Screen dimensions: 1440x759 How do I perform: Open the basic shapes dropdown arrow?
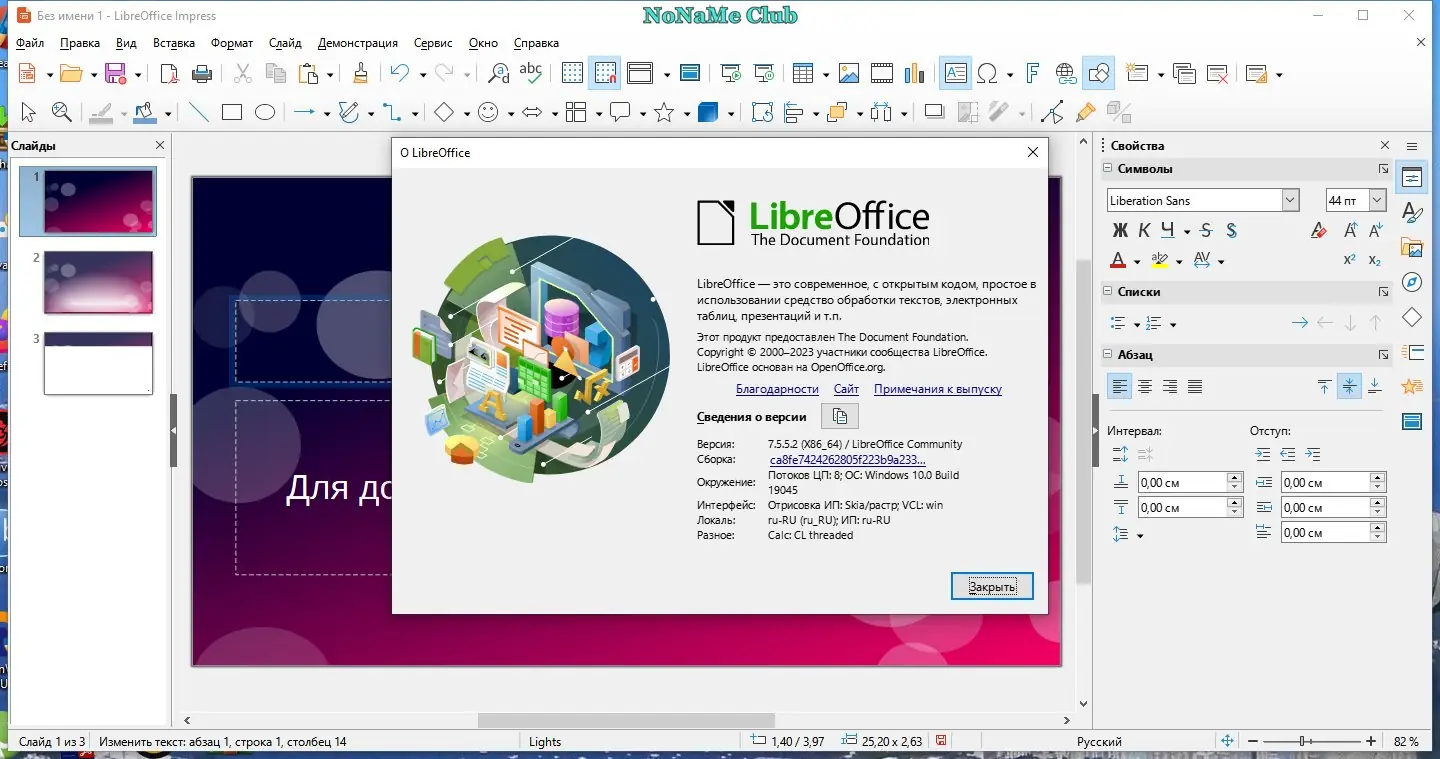coord(465,114)
